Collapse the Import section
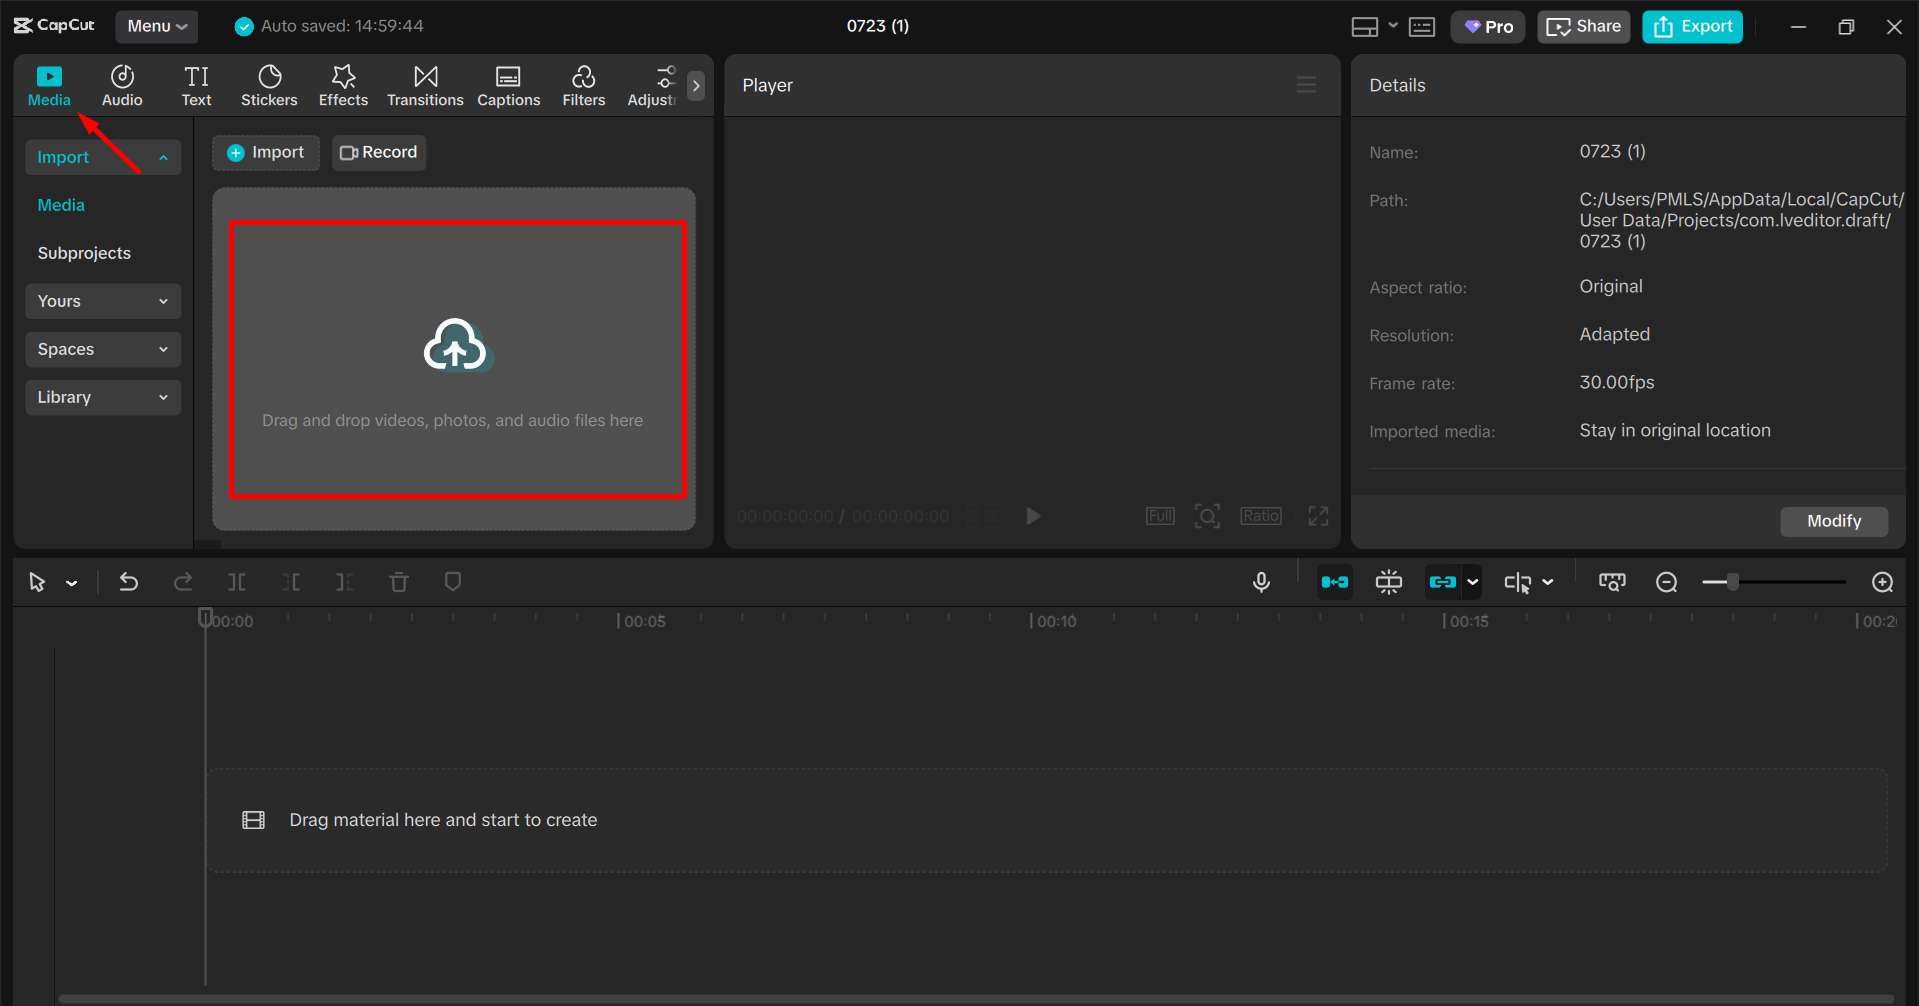The height and width of the screenshot is (1006, 1919). [x=102, y=156]
